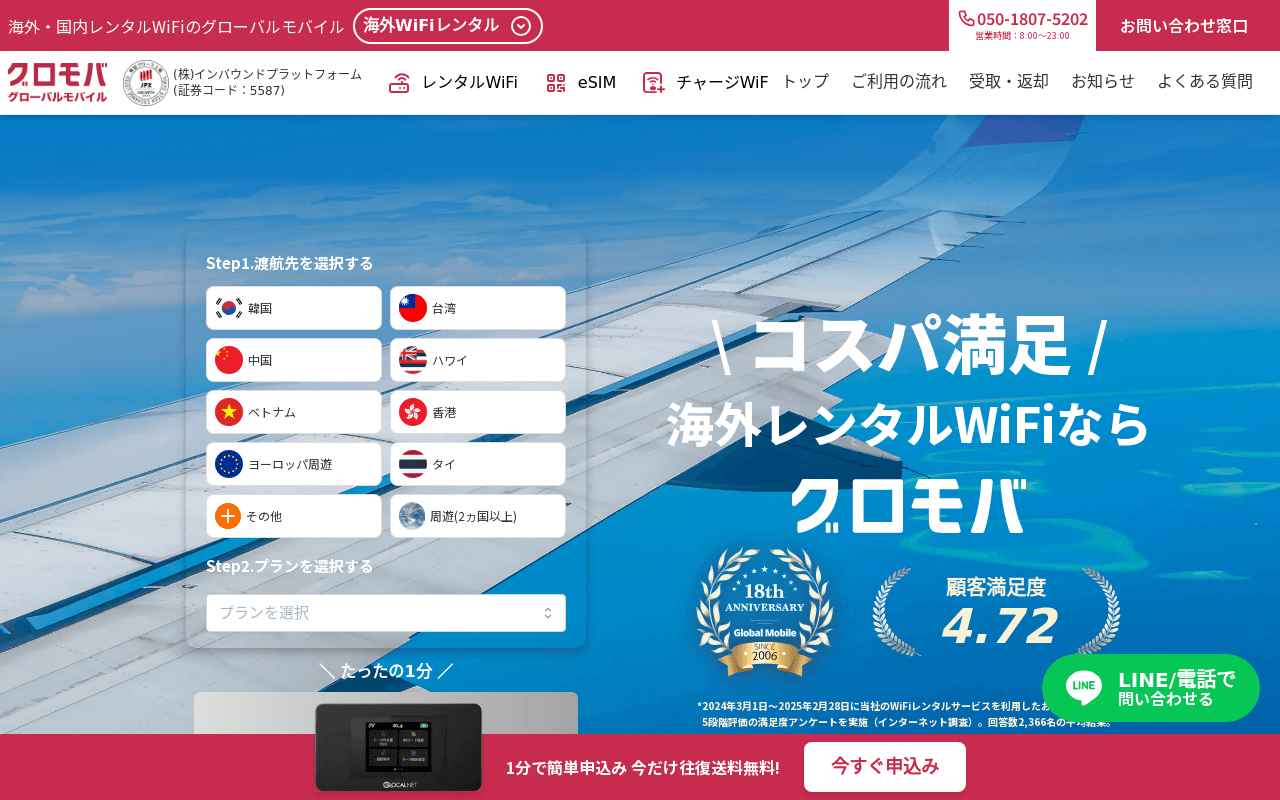Viewport: 1280px width, 800px height.
Task: Click the 海外レンタルWiFiなら headline text
Action: pyautogui.click(x=909, y=424)
